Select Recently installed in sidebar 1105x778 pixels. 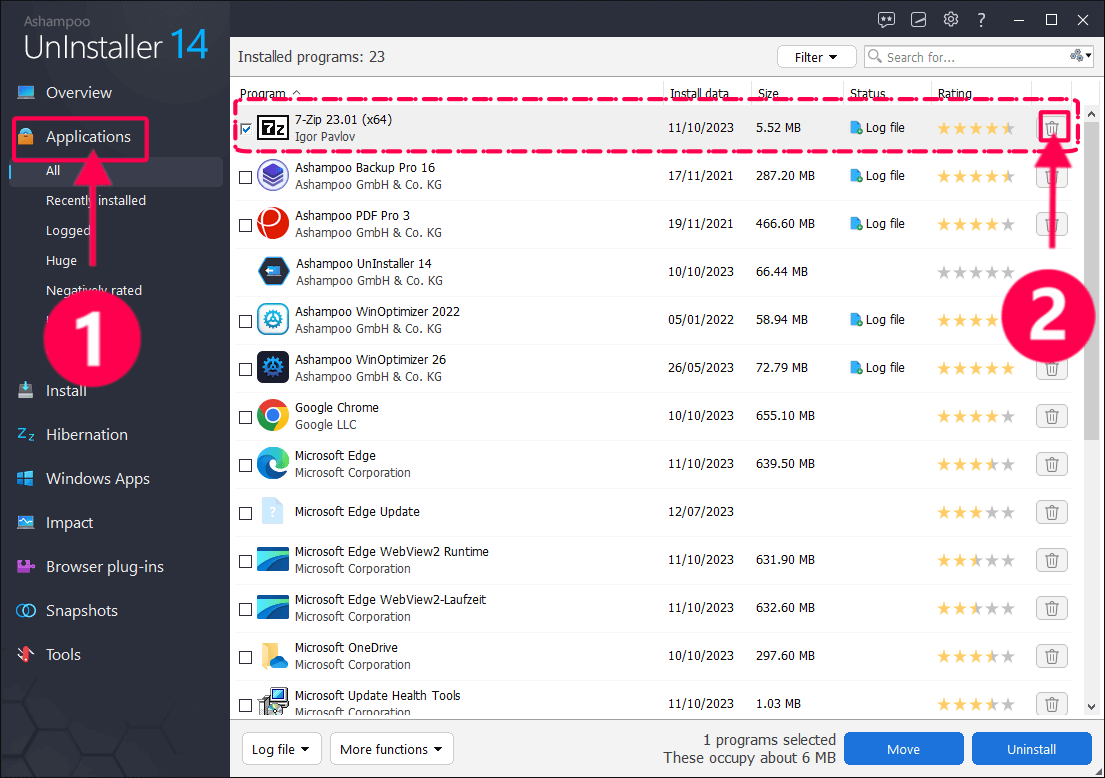(x=96, y=201)
